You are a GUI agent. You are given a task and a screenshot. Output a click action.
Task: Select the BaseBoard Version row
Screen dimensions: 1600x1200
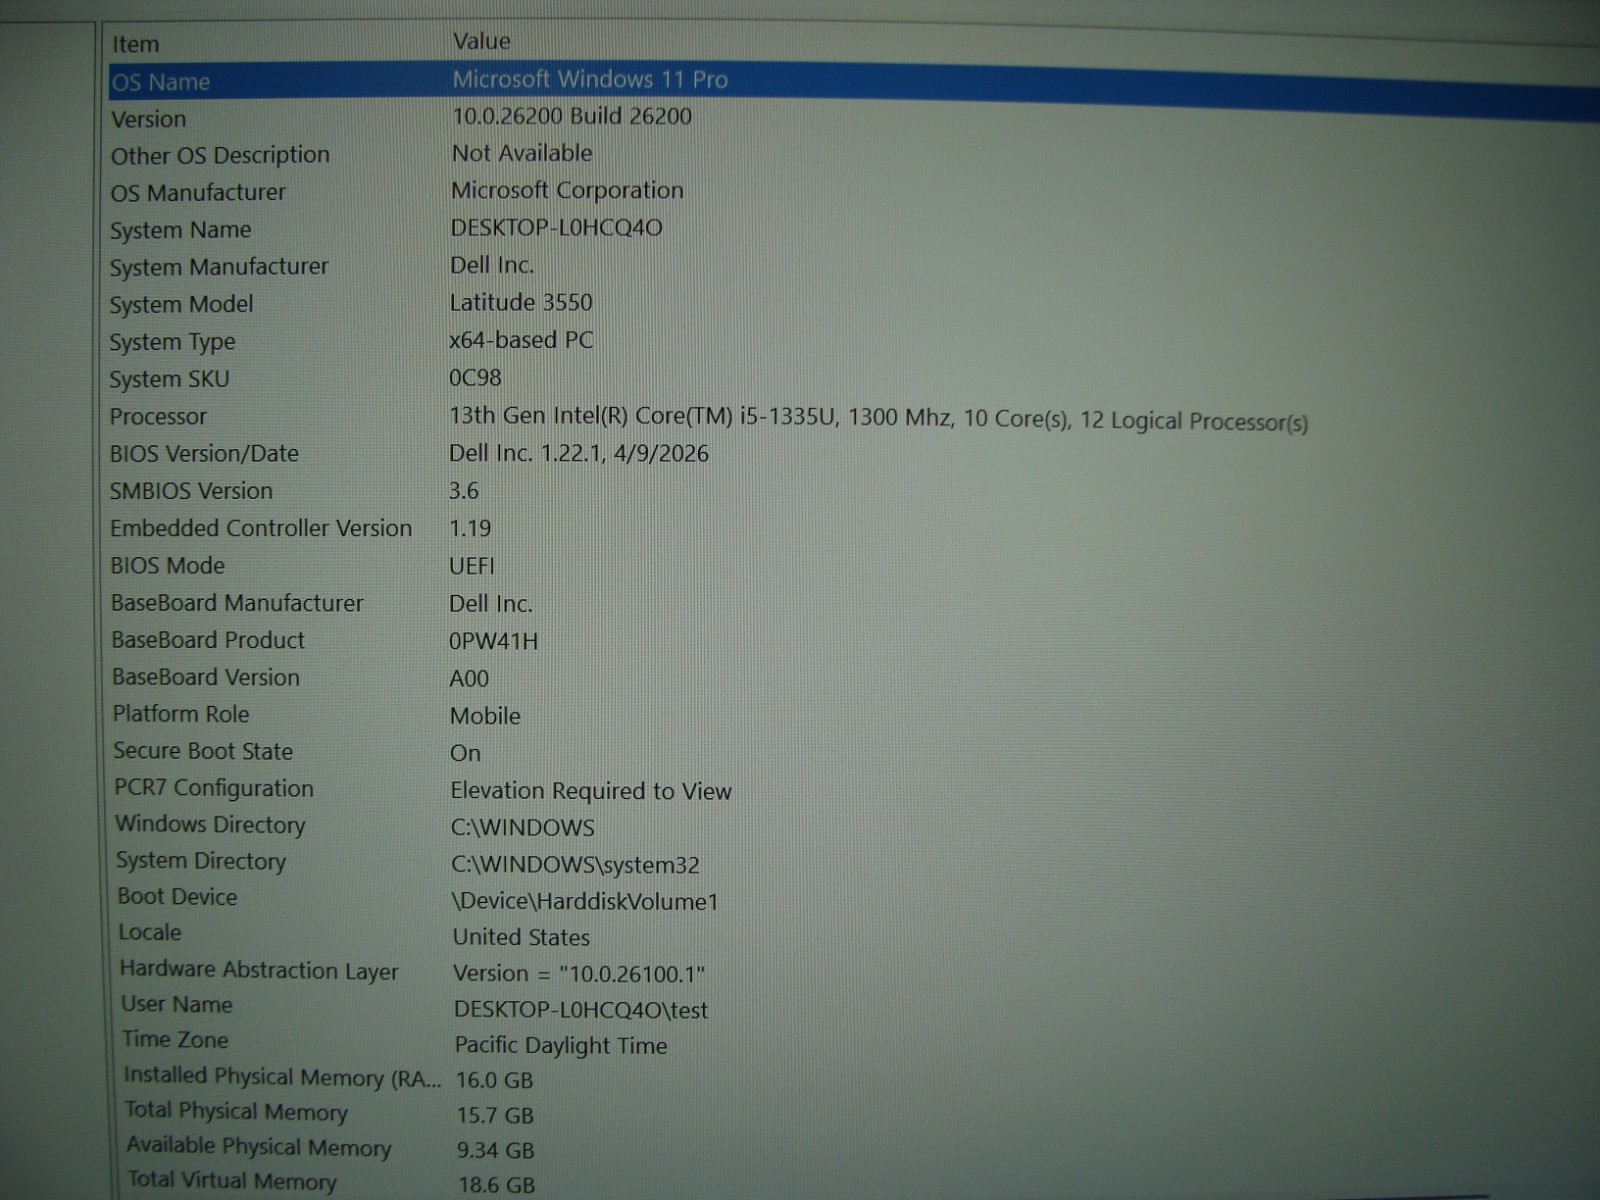click(x=206, y=677)
